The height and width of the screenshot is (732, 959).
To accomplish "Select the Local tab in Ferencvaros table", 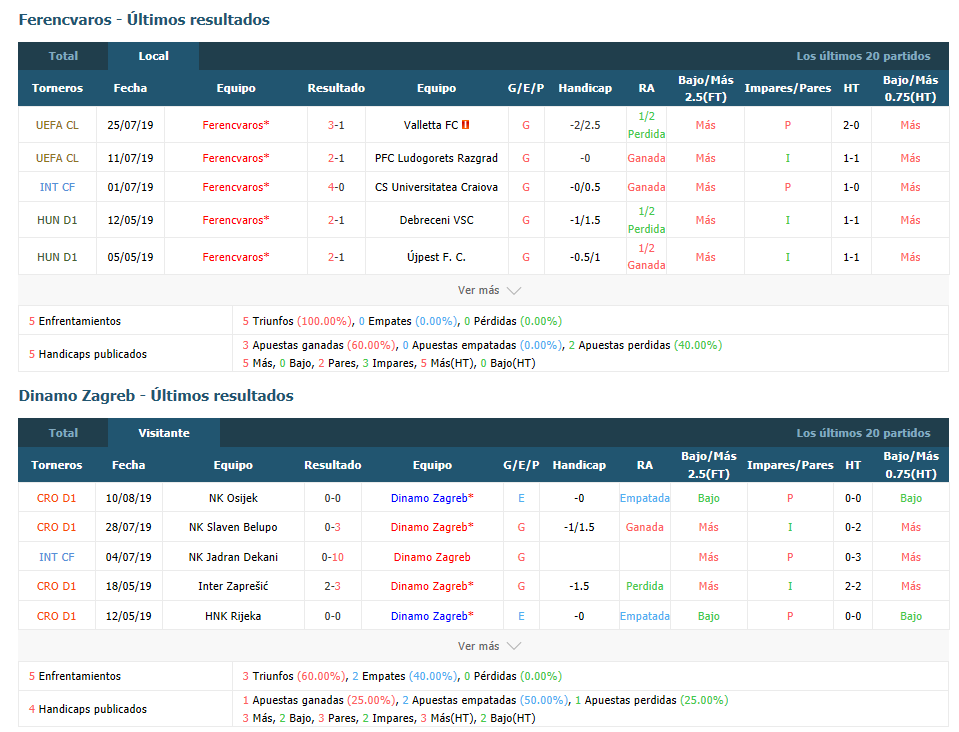I will 154,56.
